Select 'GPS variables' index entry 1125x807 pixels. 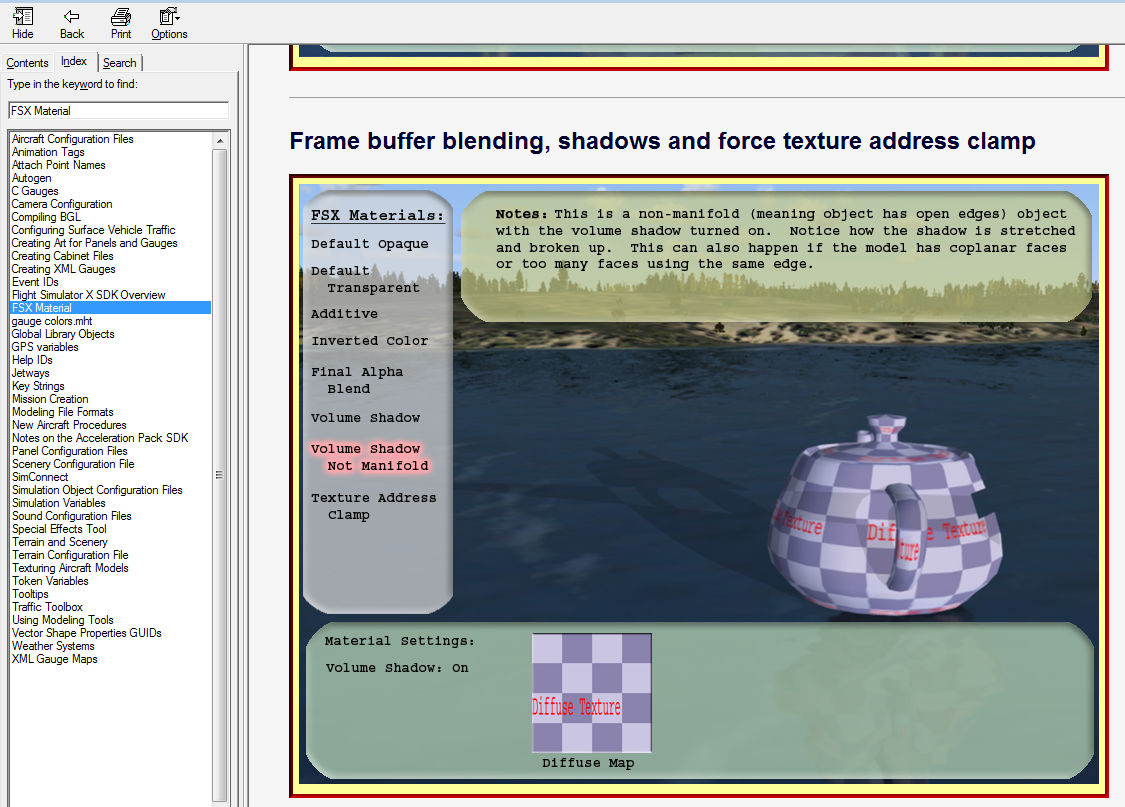click(45, 347)
